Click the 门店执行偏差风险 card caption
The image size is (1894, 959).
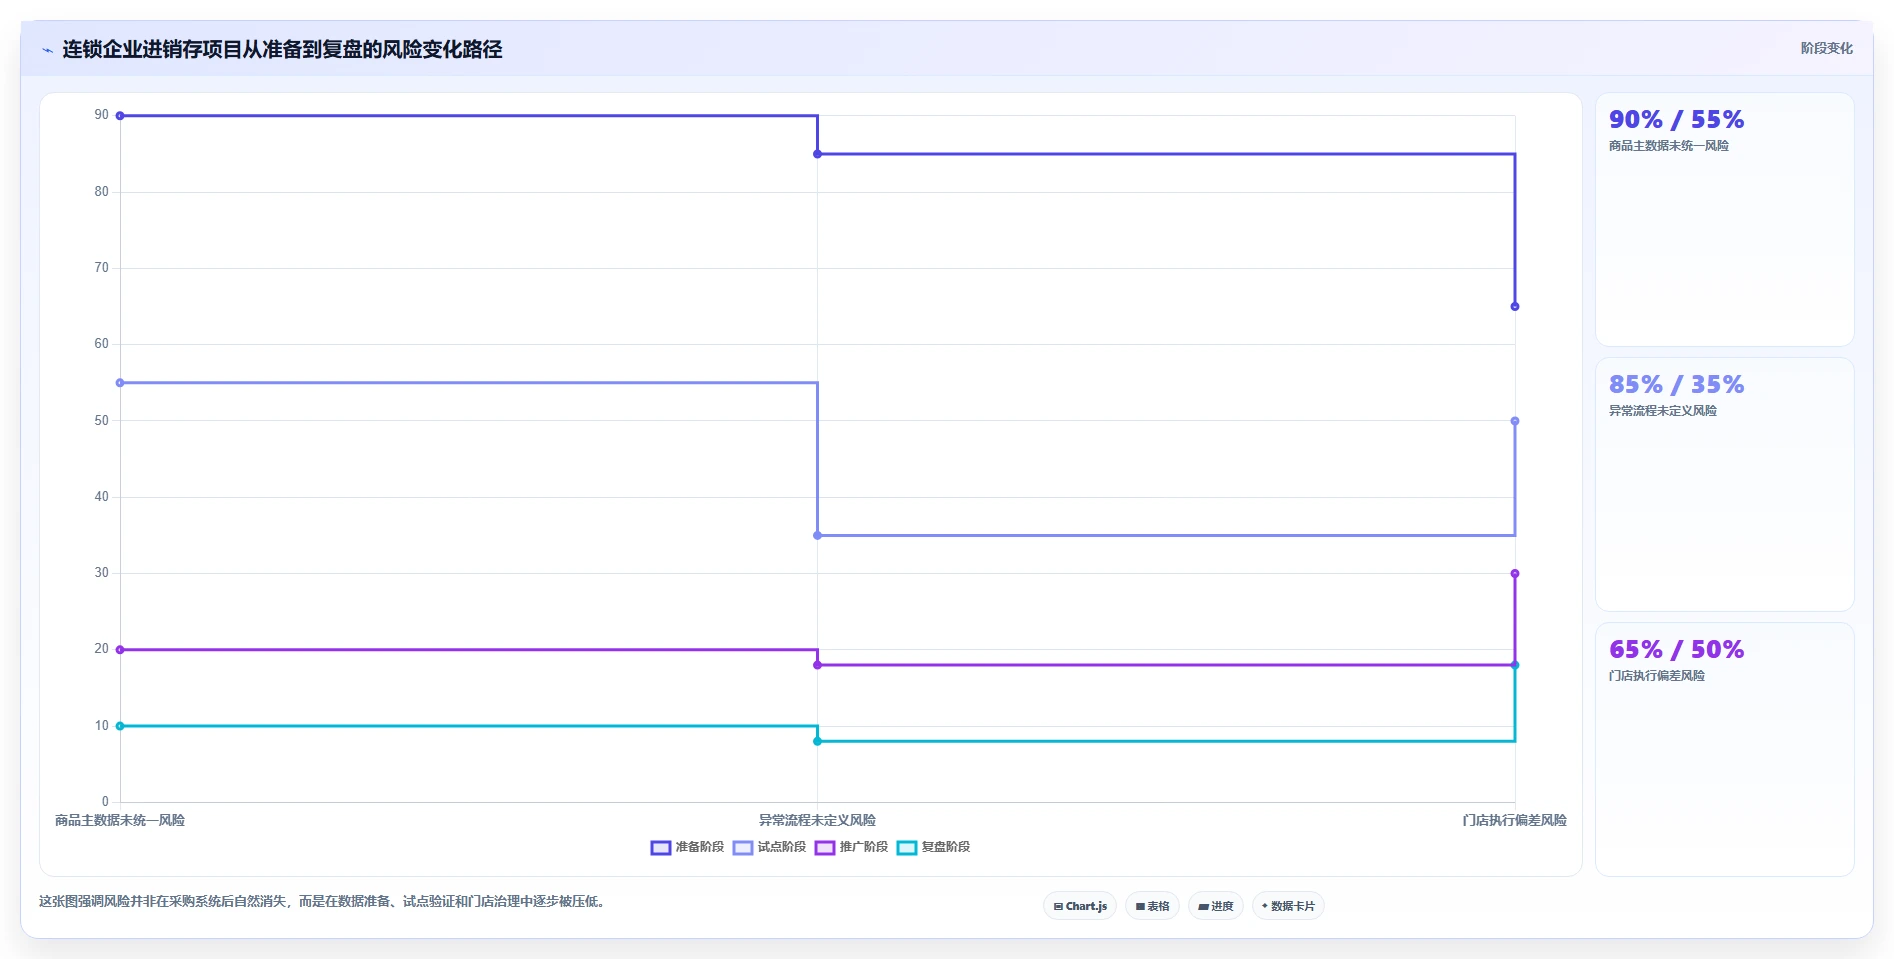(1656, 676)
